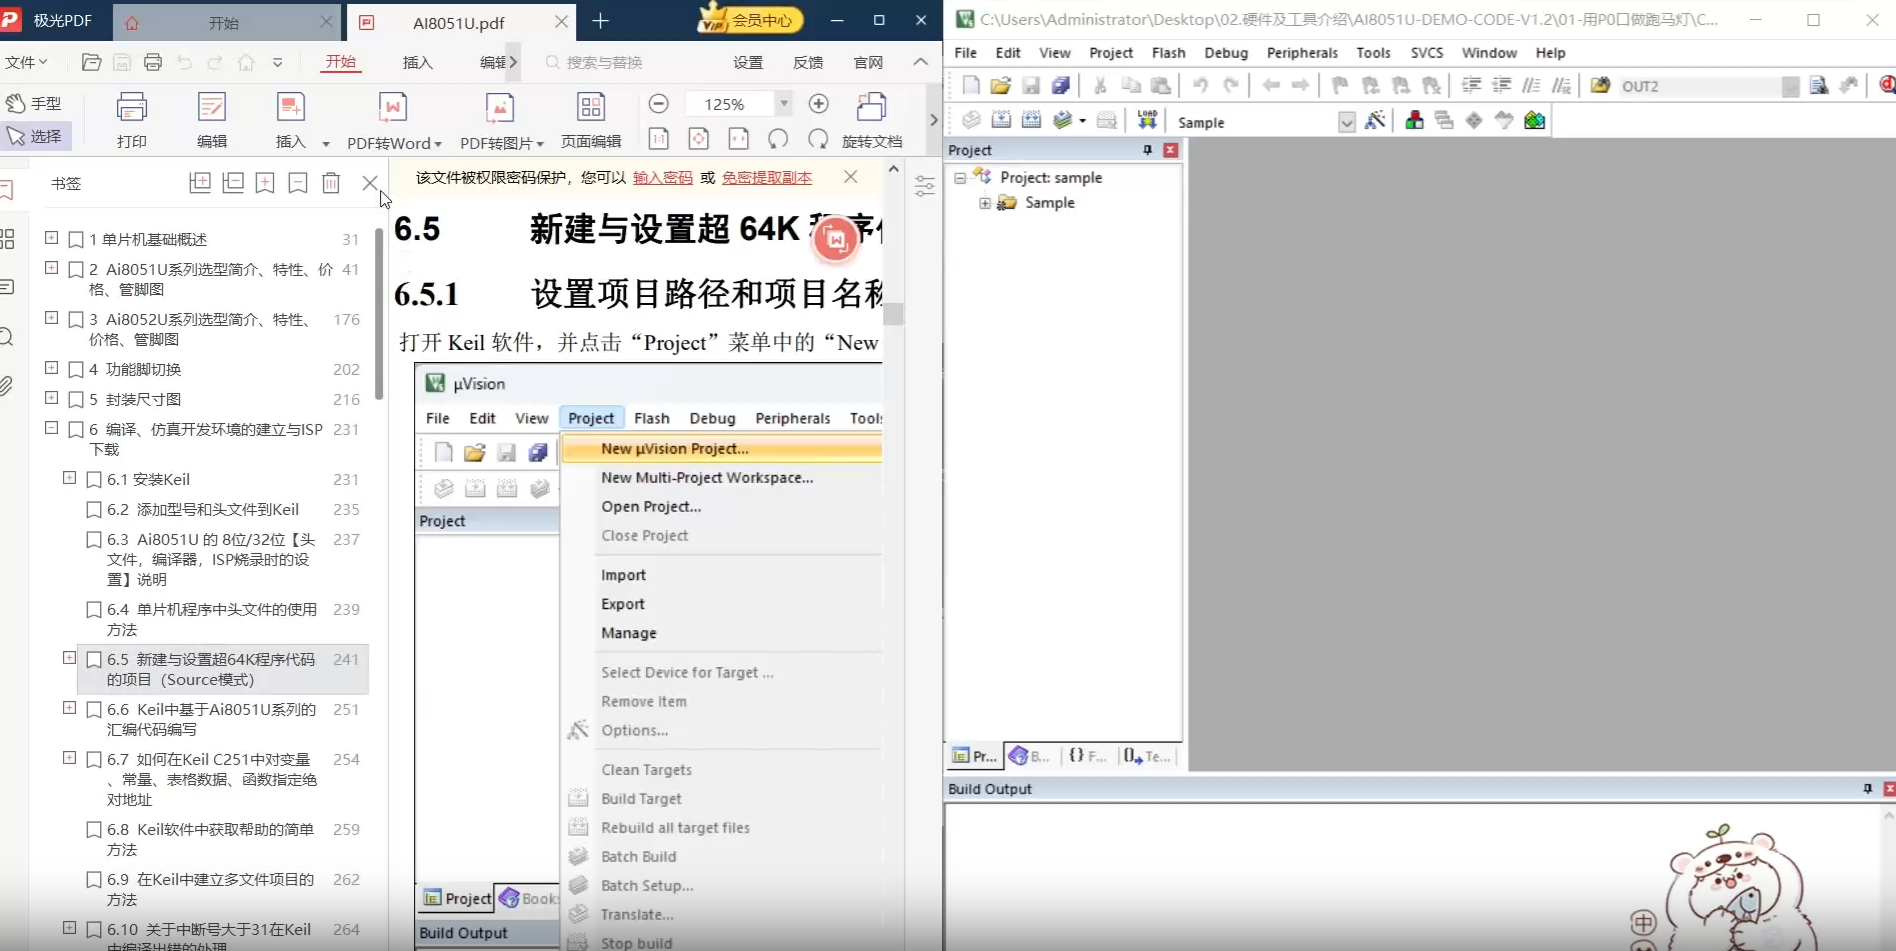Expand the Sample group in Keil project tree
Screen dimensions: 1896x951
[x=985, y=203]
